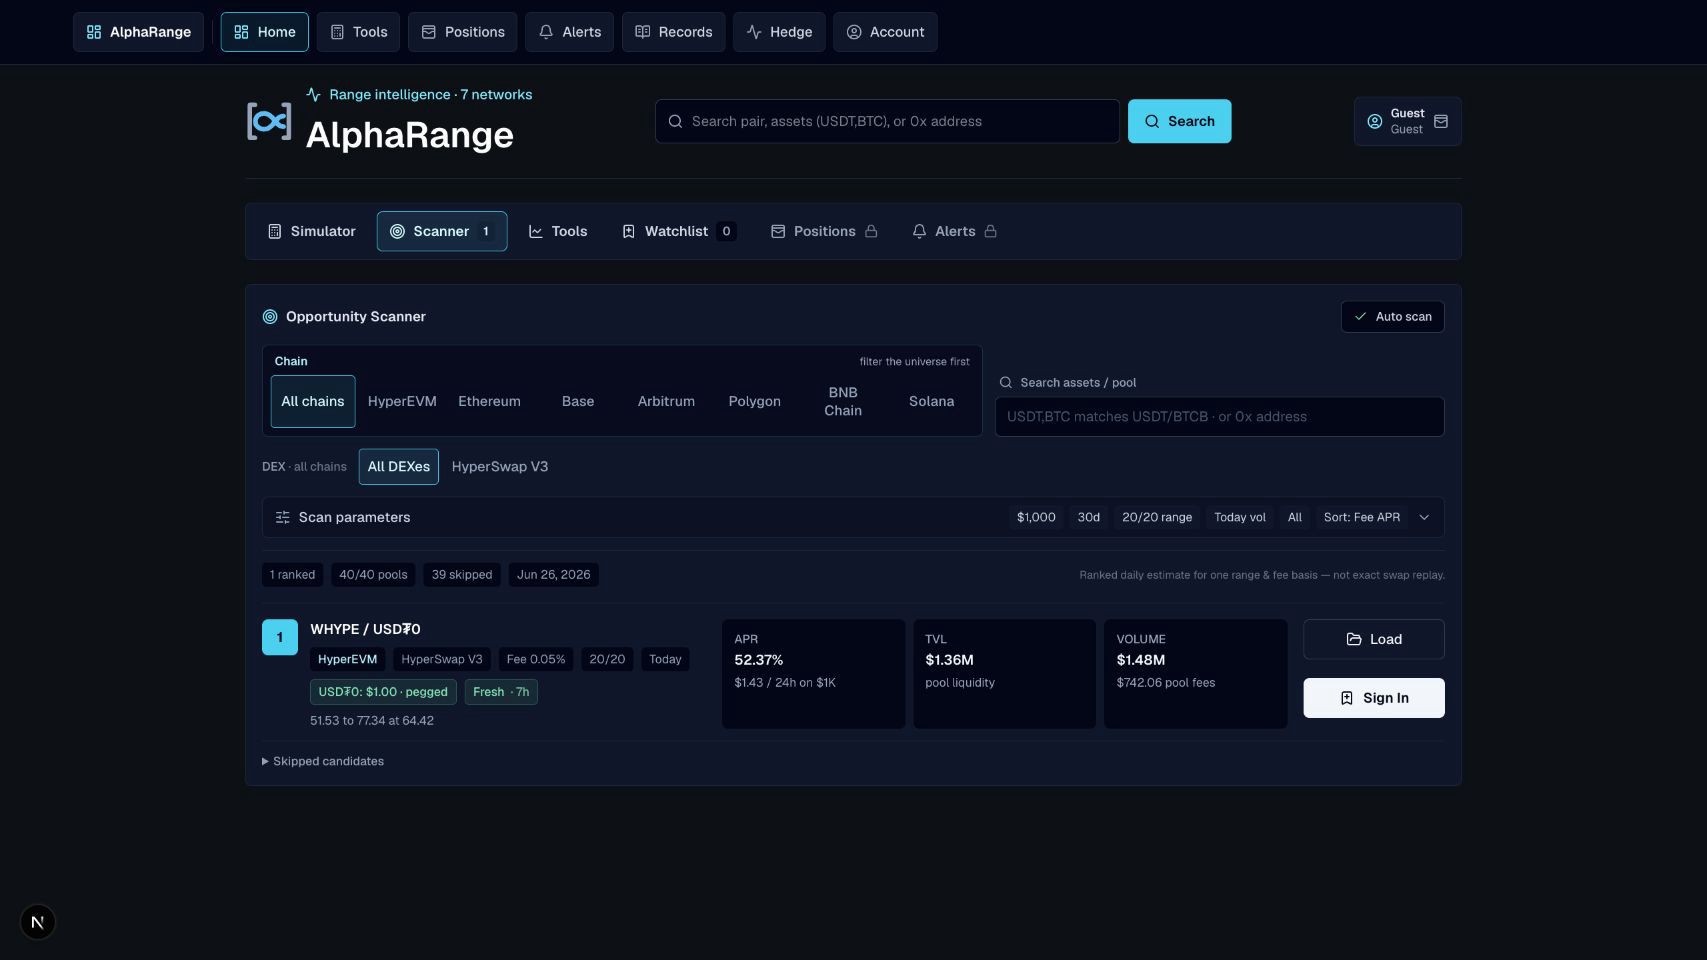1707x960 pixels.
Task: Open the Guest account menu
Action: pos(1407,121)
